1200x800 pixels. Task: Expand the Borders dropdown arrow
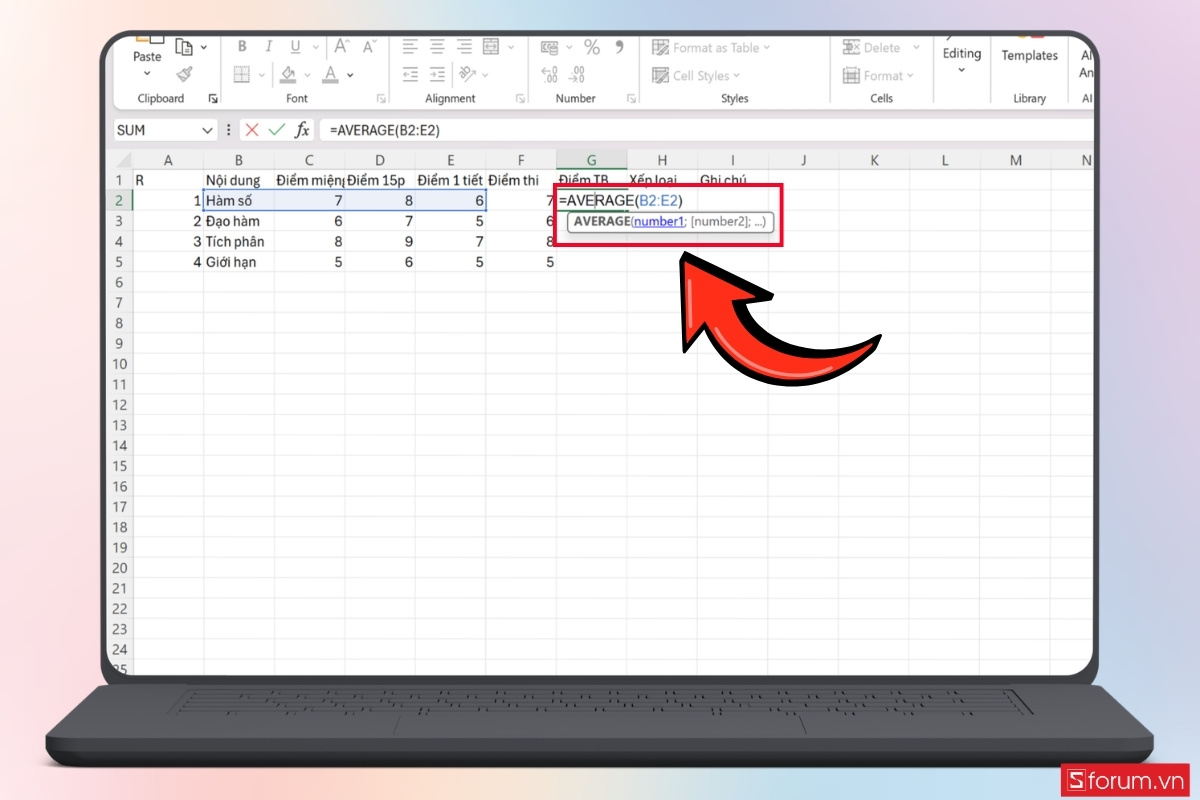tap(262, 75)
